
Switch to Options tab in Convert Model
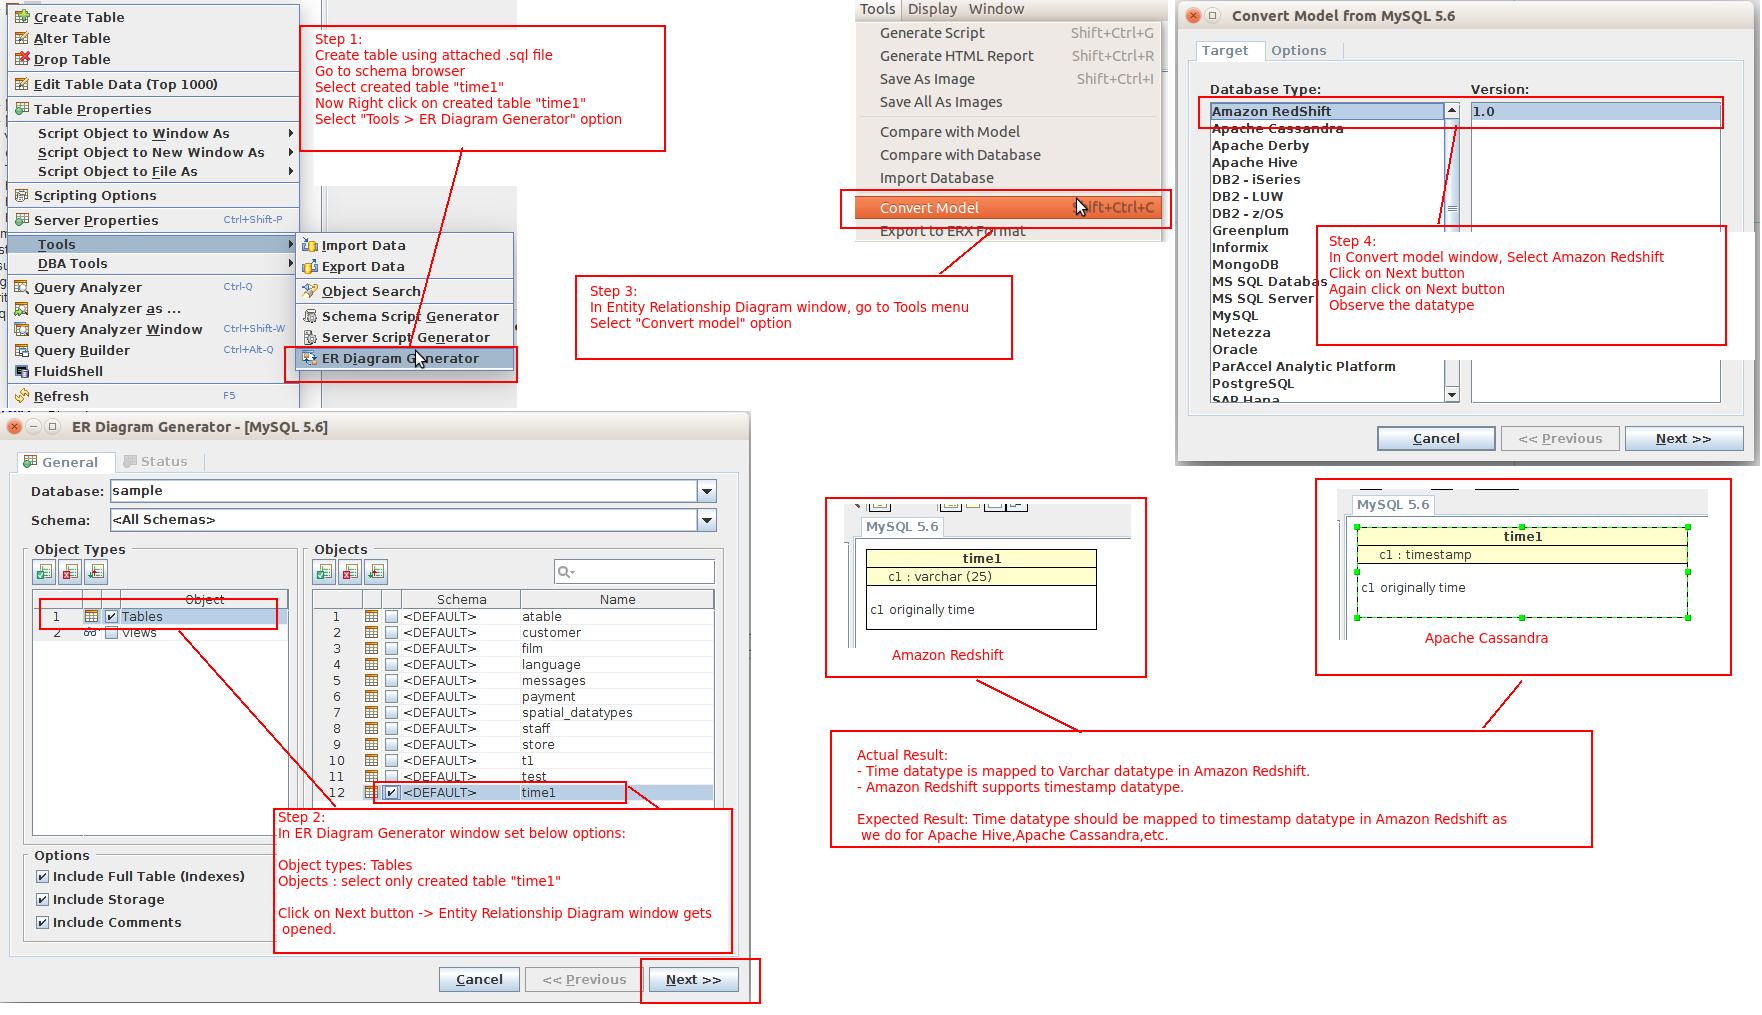coord(1298,51)
